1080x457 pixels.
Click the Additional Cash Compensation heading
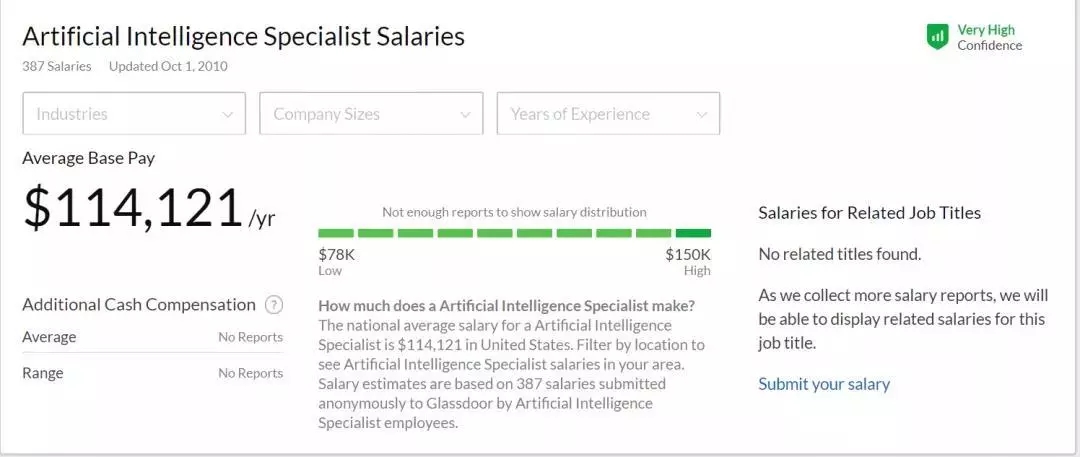click(139, 305)
